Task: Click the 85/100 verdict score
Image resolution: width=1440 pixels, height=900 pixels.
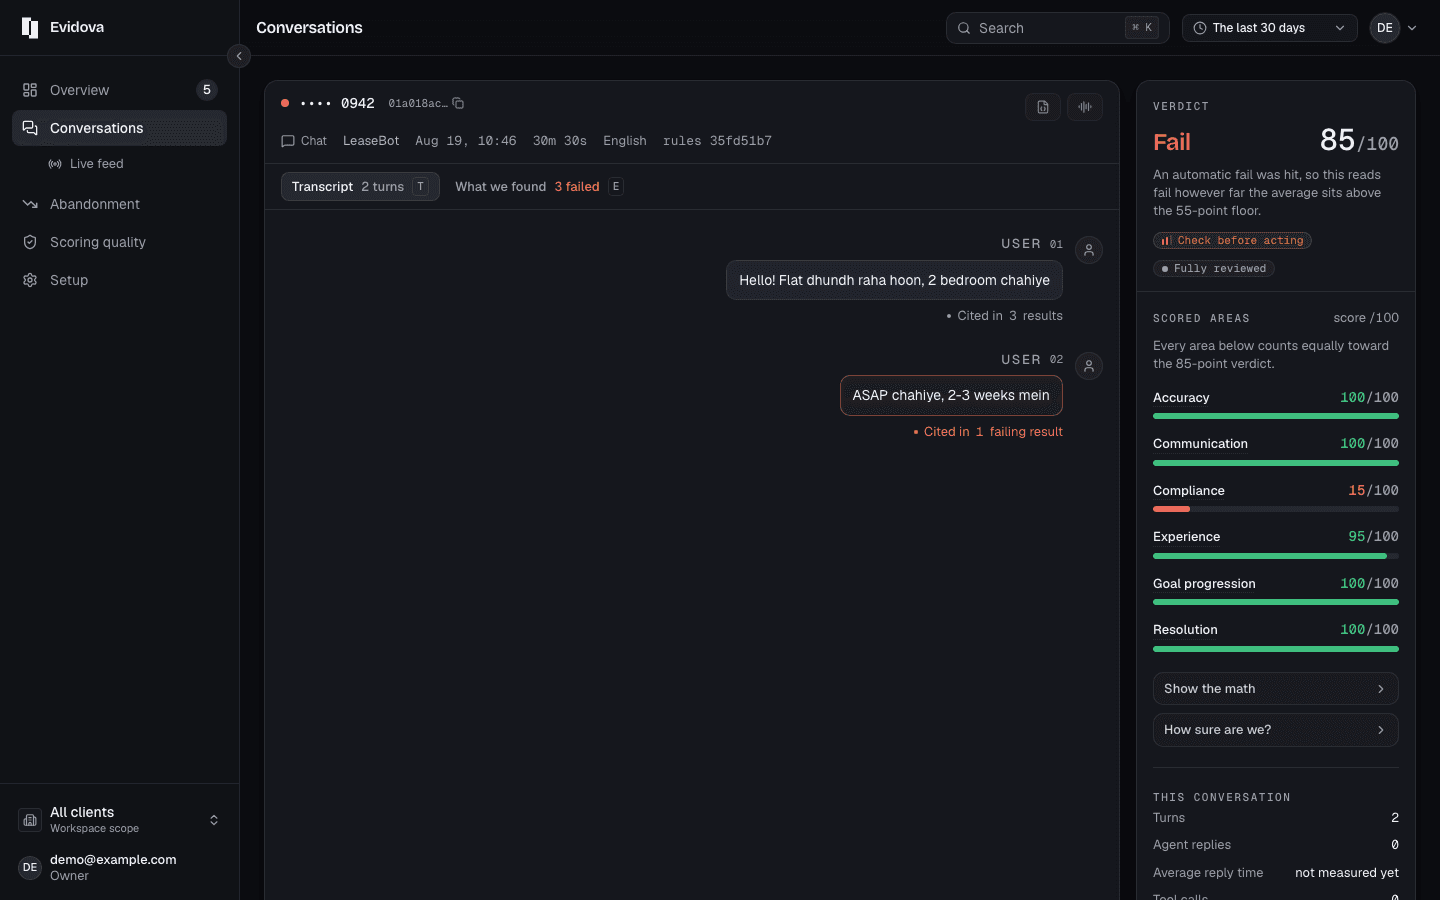Action: (1359, 141)
